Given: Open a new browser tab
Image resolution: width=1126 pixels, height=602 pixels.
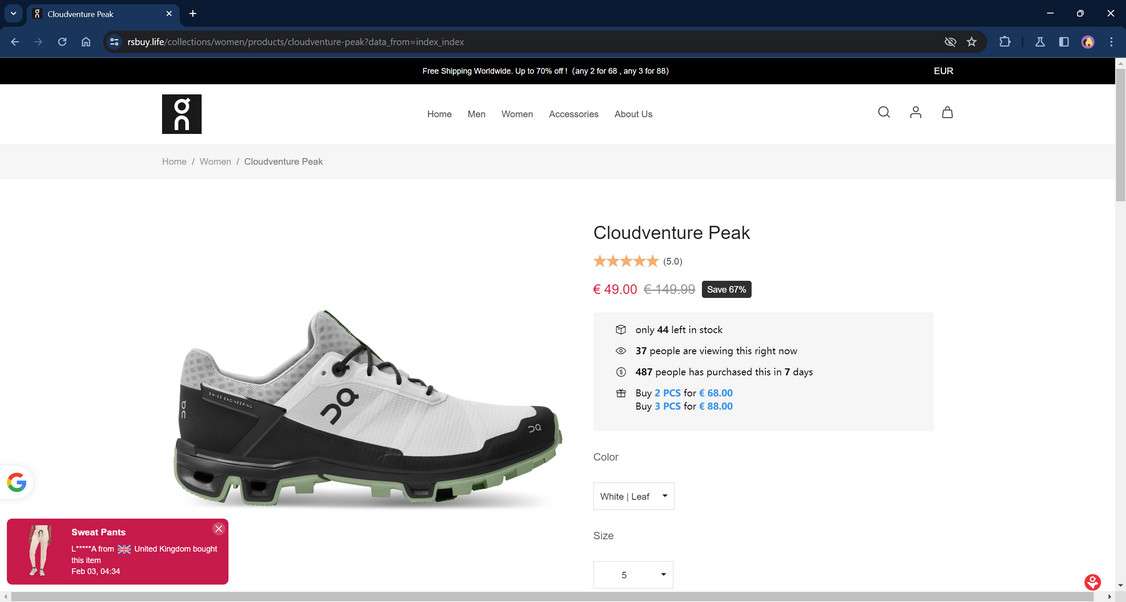Looking at the screenshot, I should (192, 14).
